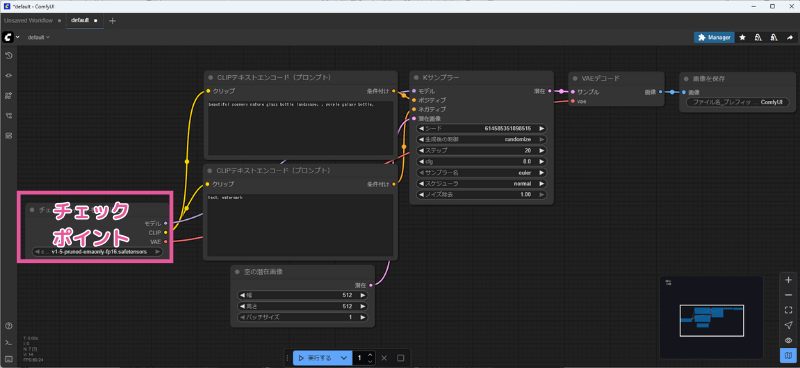This screenshot has height=368, width=800.
Task: Collapse the CLIP node with 'beautiful scenery' prompt
Action: [210, 78]
